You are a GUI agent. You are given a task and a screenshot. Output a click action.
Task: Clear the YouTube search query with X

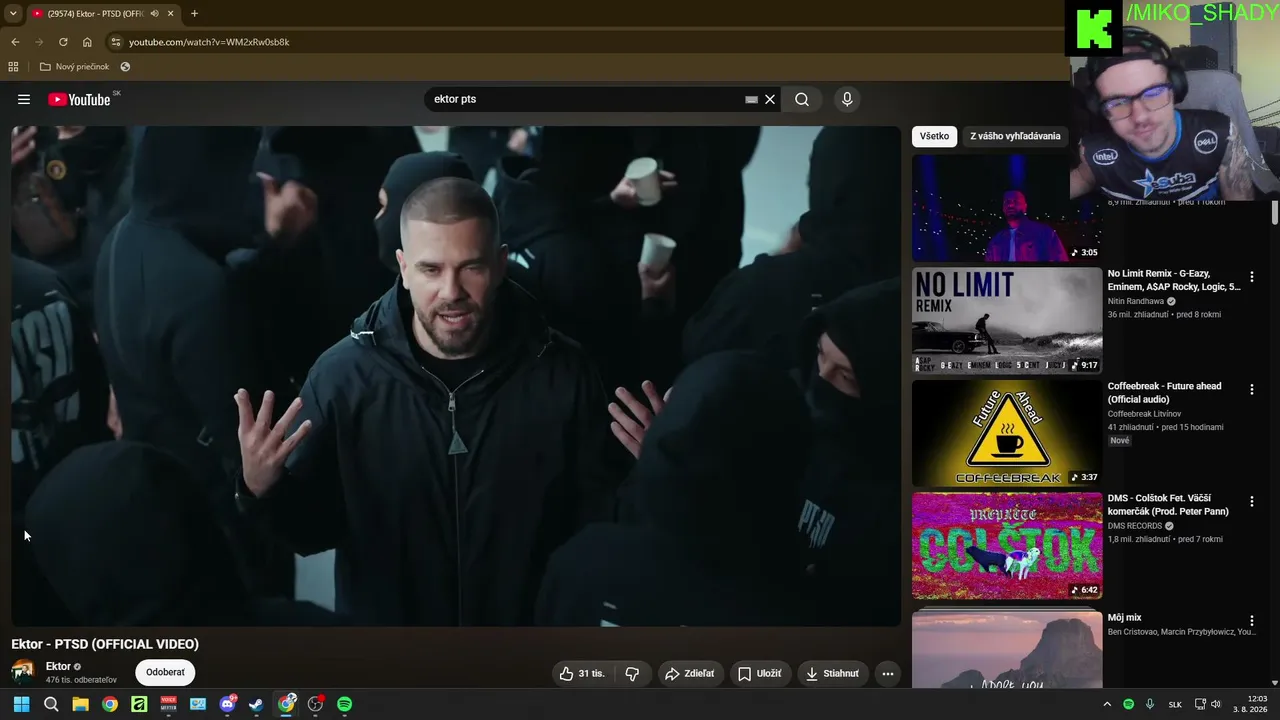tap(770, 99)
